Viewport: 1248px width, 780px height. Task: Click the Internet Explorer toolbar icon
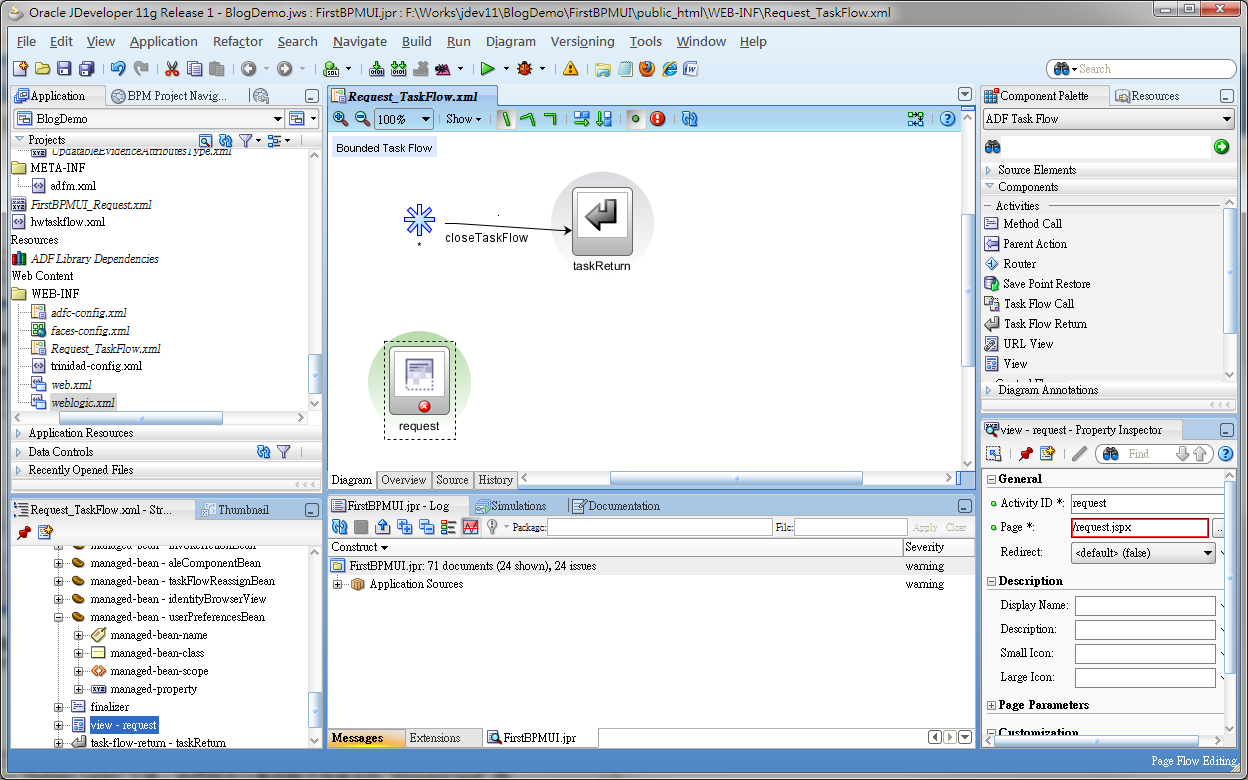[669, 69]
